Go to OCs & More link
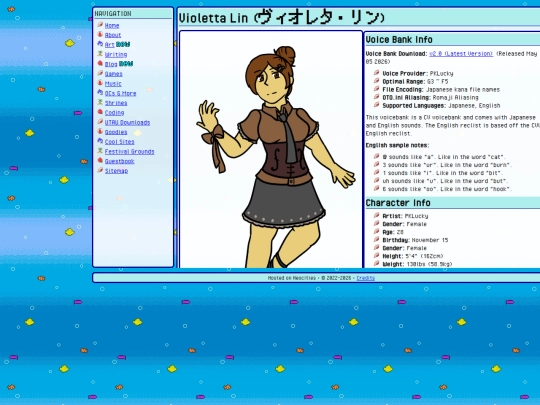Viewport: 540px width, 405px height. point(120,93)
